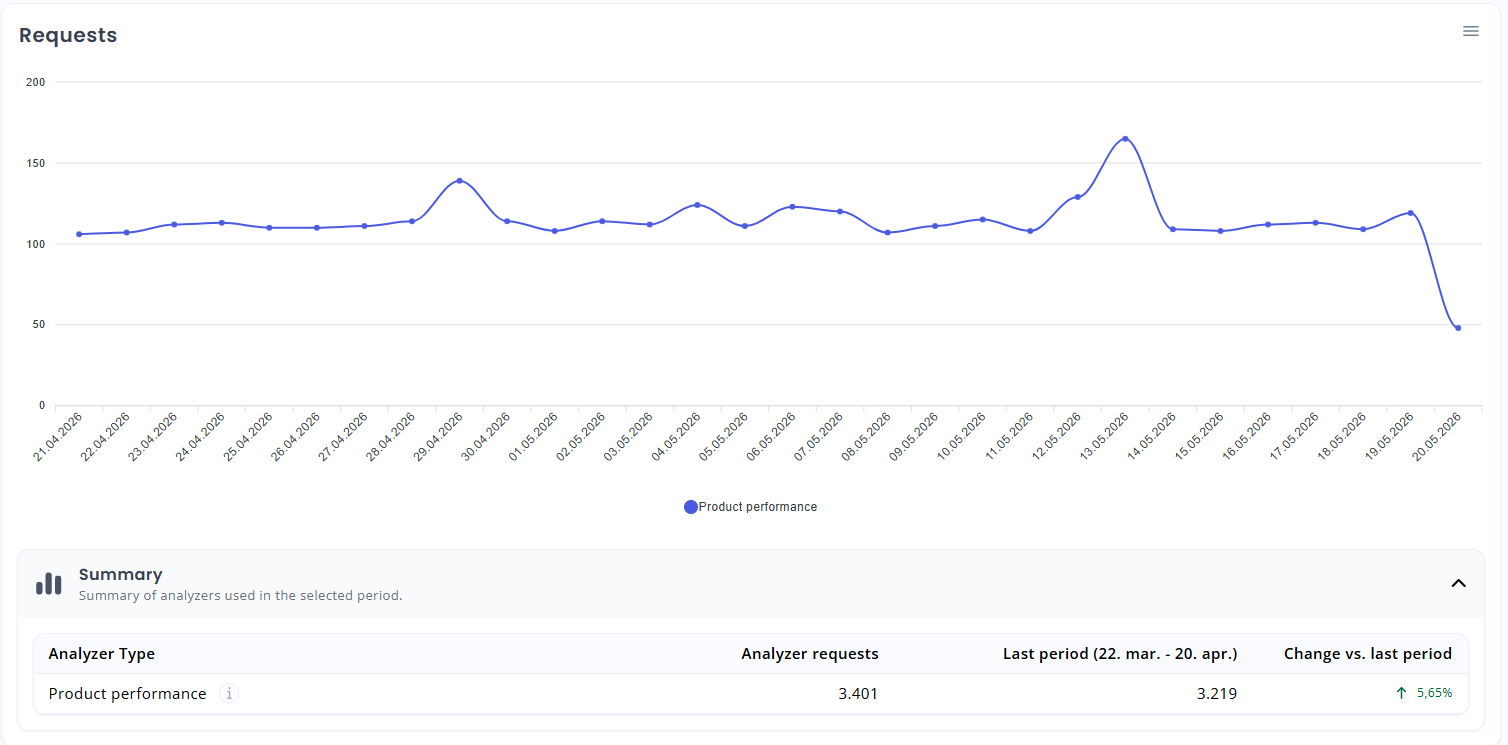Click the data point for 20.05.2026

tap(1458, 328)
